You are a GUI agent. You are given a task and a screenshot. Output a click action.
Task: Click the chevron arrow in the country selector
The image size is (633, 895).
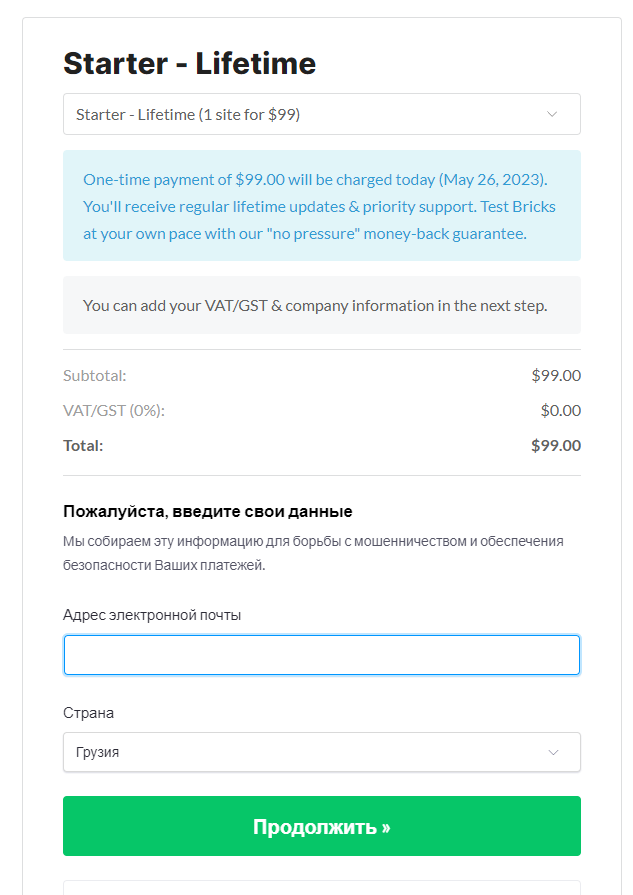click(553, 752)
